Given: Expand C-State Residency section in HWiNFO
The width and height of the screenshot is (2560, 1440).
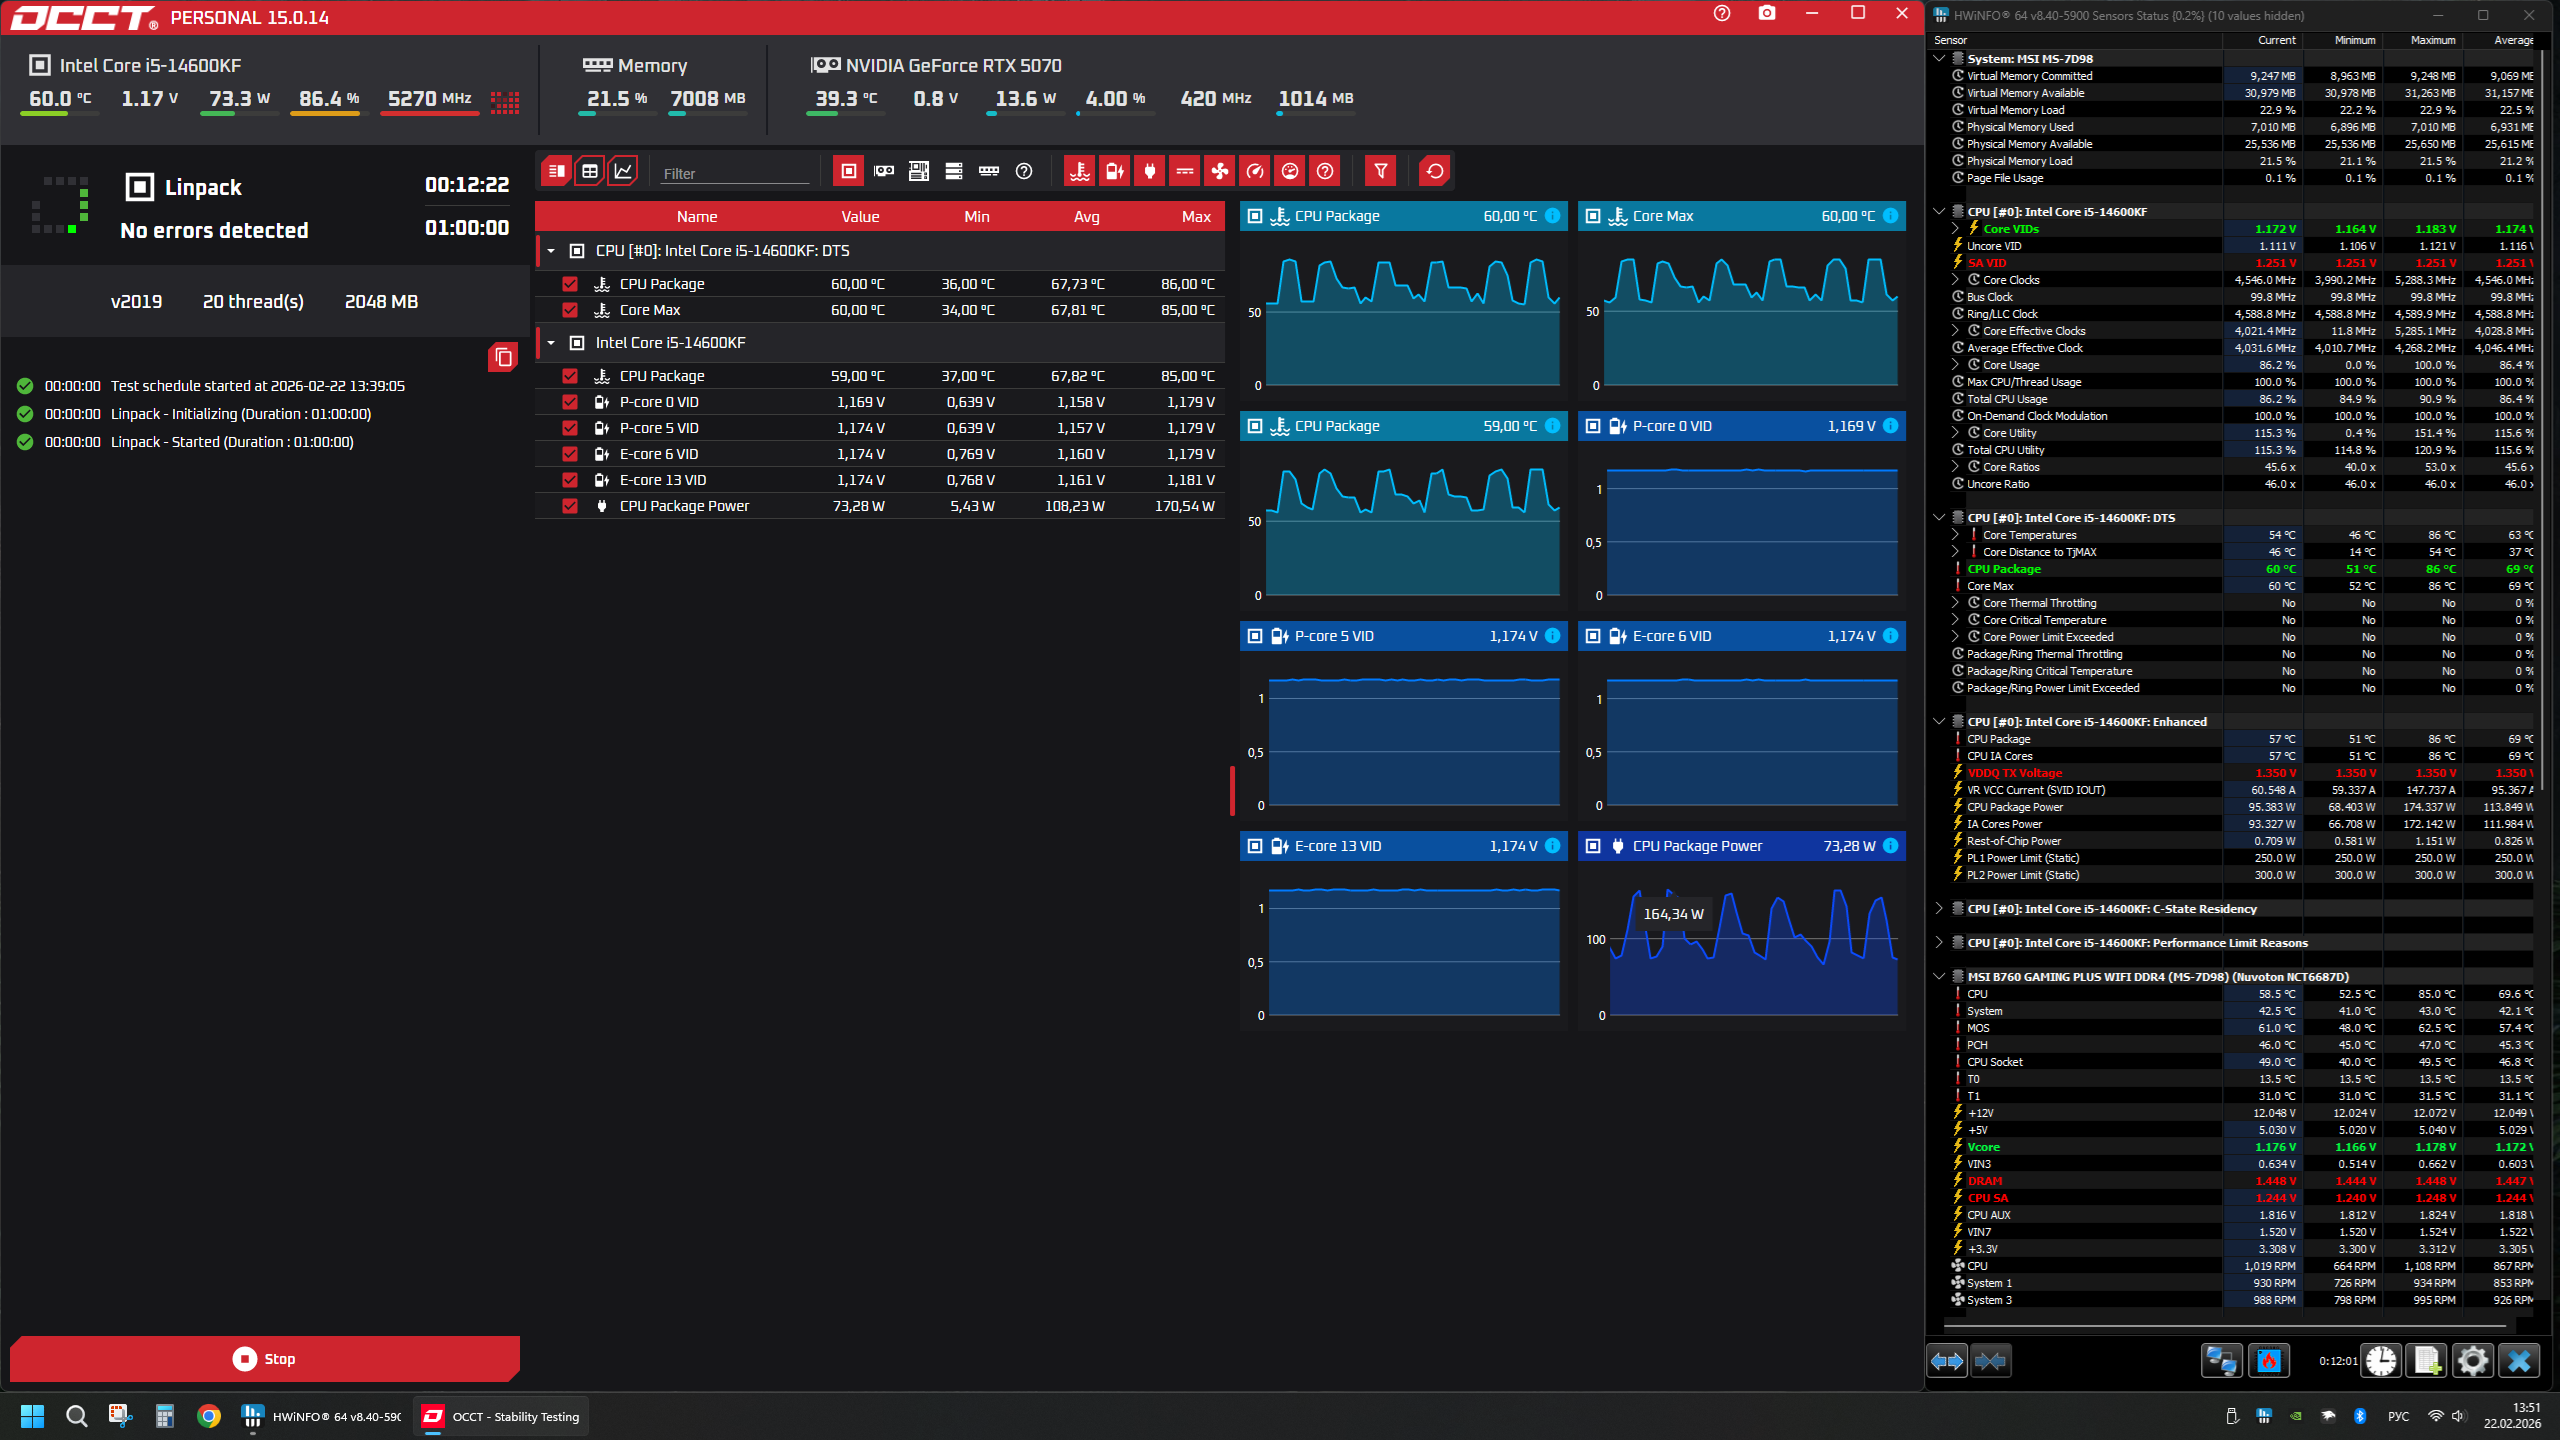Looking at the screenshot, I should pyautogui.click(x=1939, y=909).
